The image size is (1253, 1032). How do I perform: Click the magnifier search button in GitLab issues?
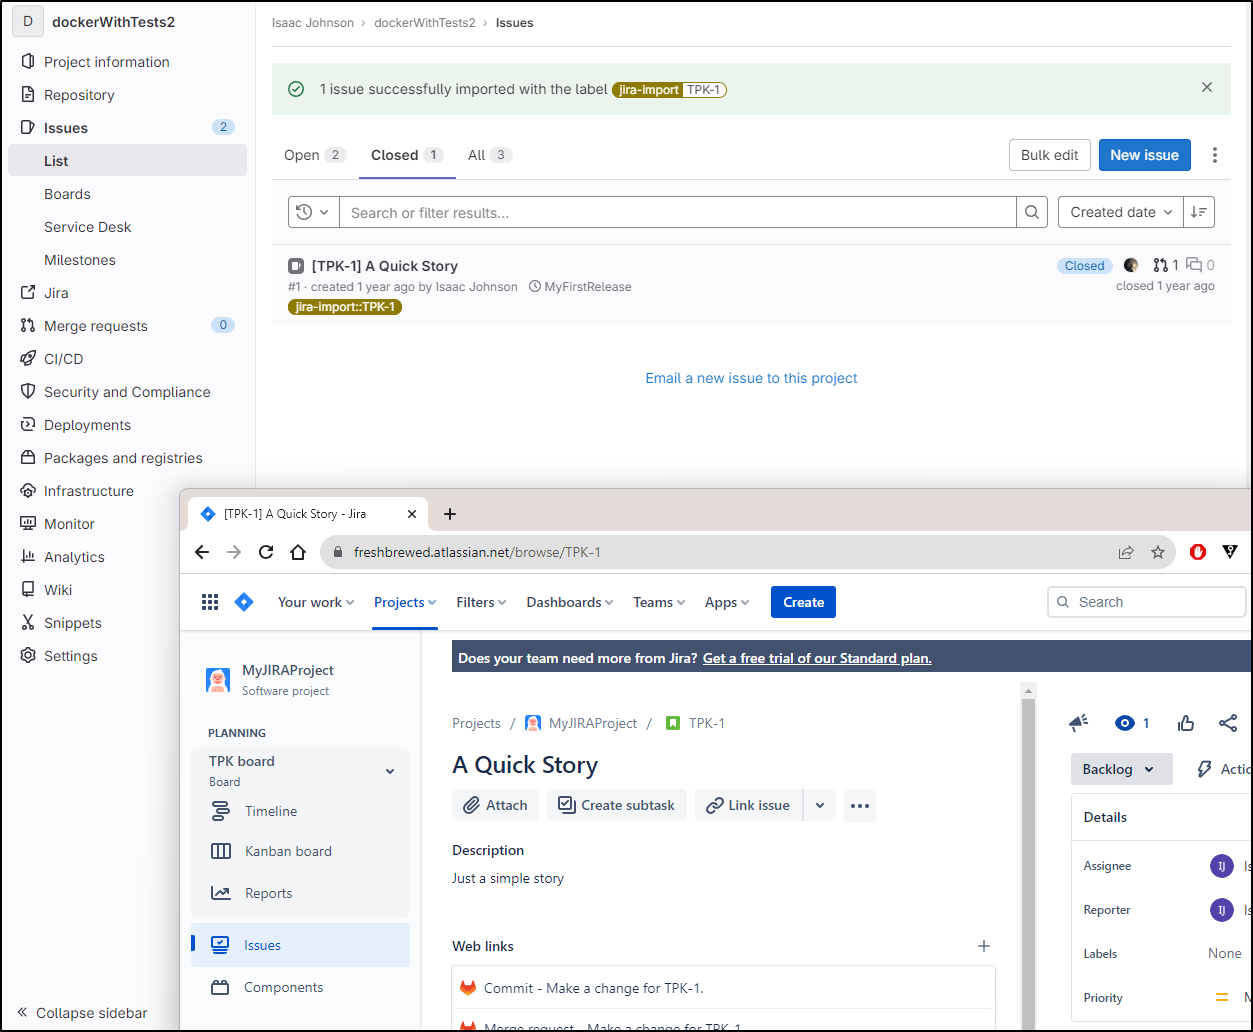pos(1032,212)
